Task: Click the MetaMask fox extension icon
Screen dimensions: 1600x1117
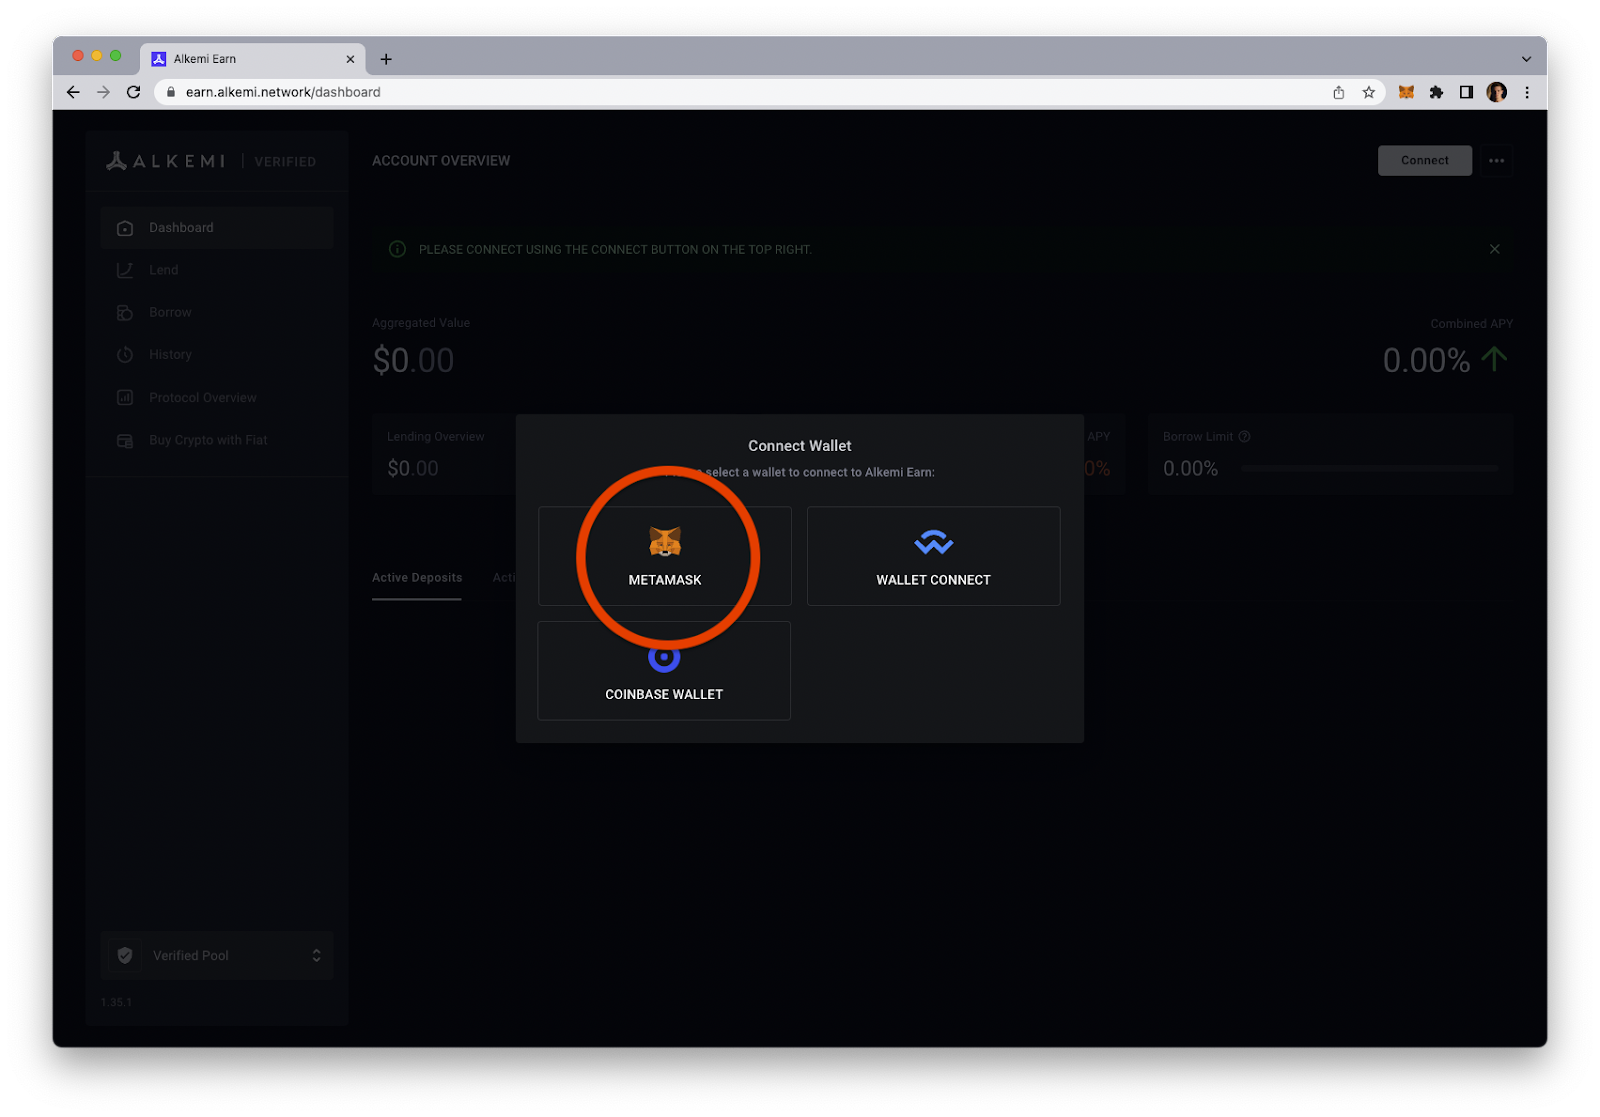Action: click(1406, 92)
